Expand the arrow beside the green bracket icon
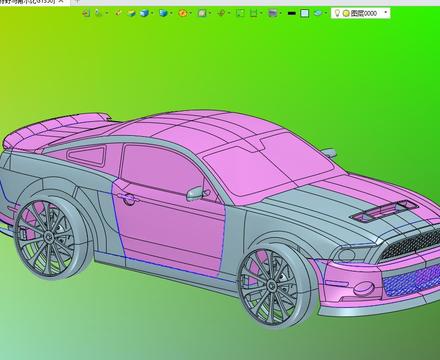 click(261, 13)
